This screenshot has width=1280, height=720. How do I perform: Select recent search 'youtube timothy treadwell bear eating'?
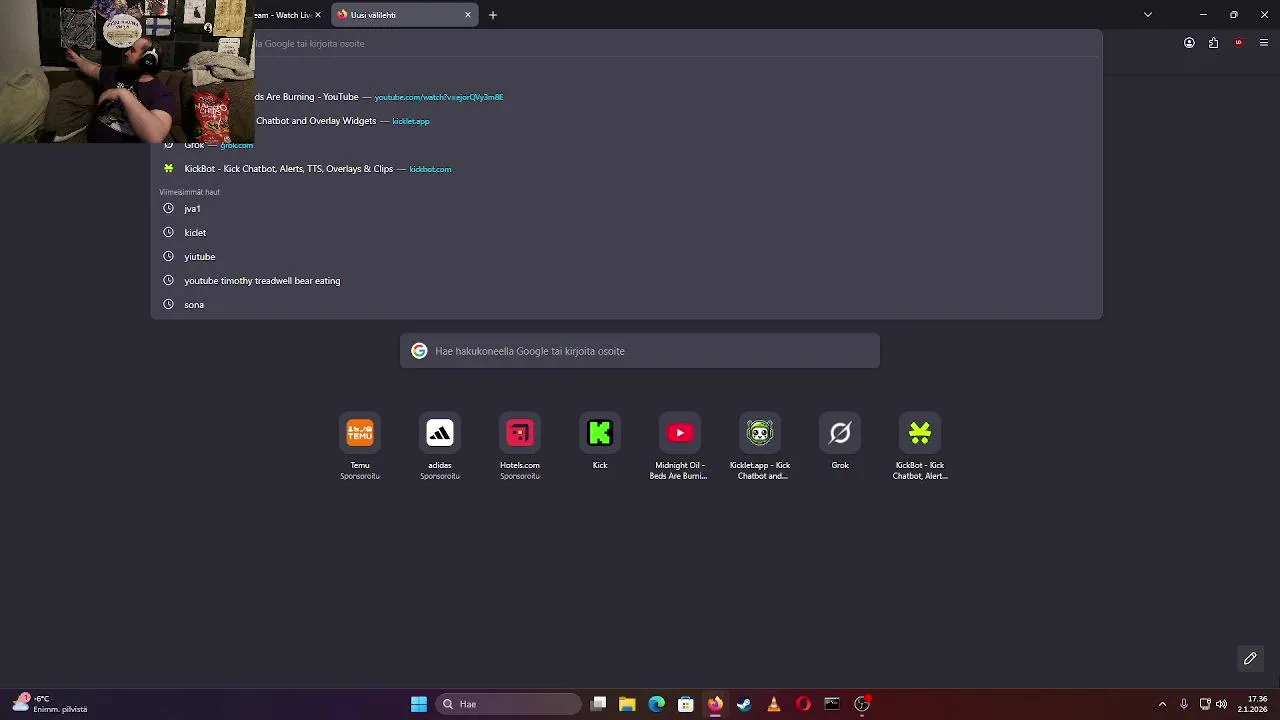627,280
